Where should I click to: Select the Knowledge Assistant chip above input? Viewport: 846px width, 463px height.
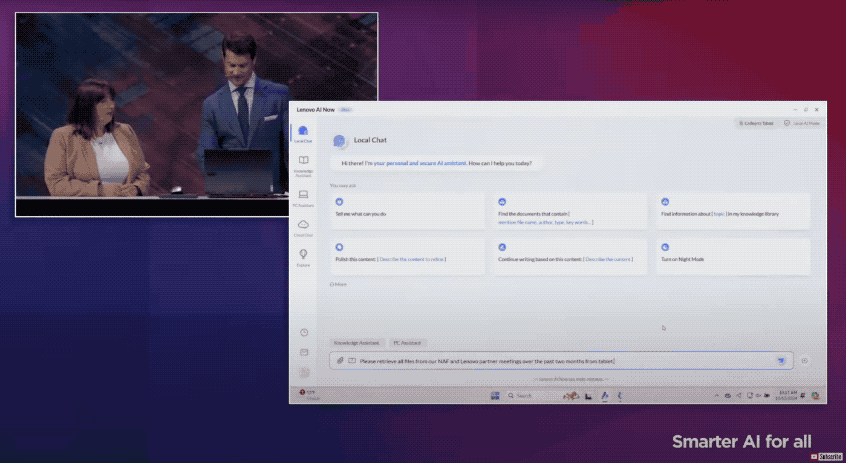click(356, 343)
